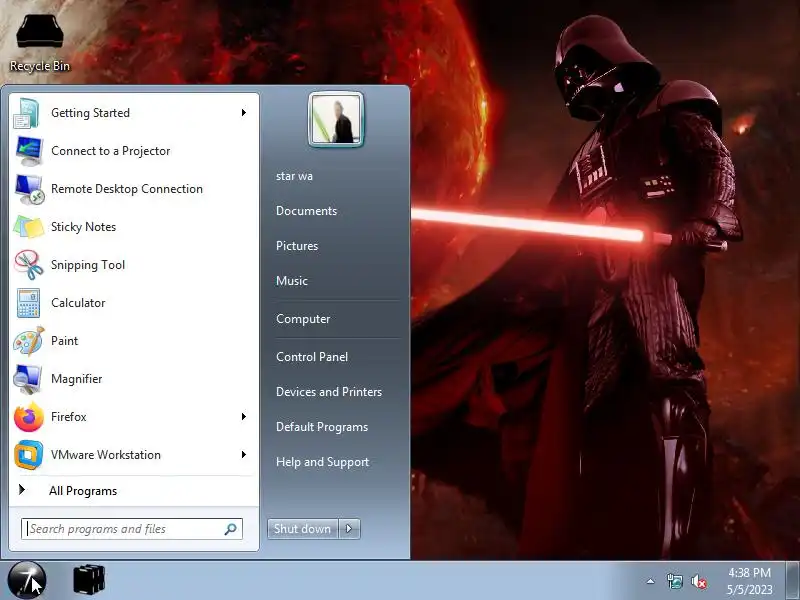
Task: Click the Start orb button
Action: pyautogui.click(x=27, y=580)
